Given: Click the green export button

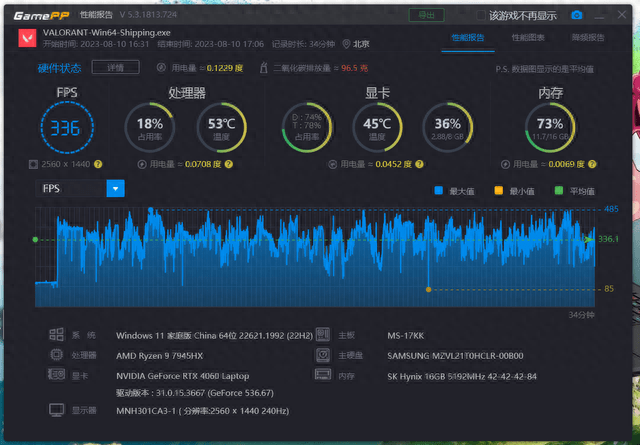Looking at the screenshot, I should point(427,16).
